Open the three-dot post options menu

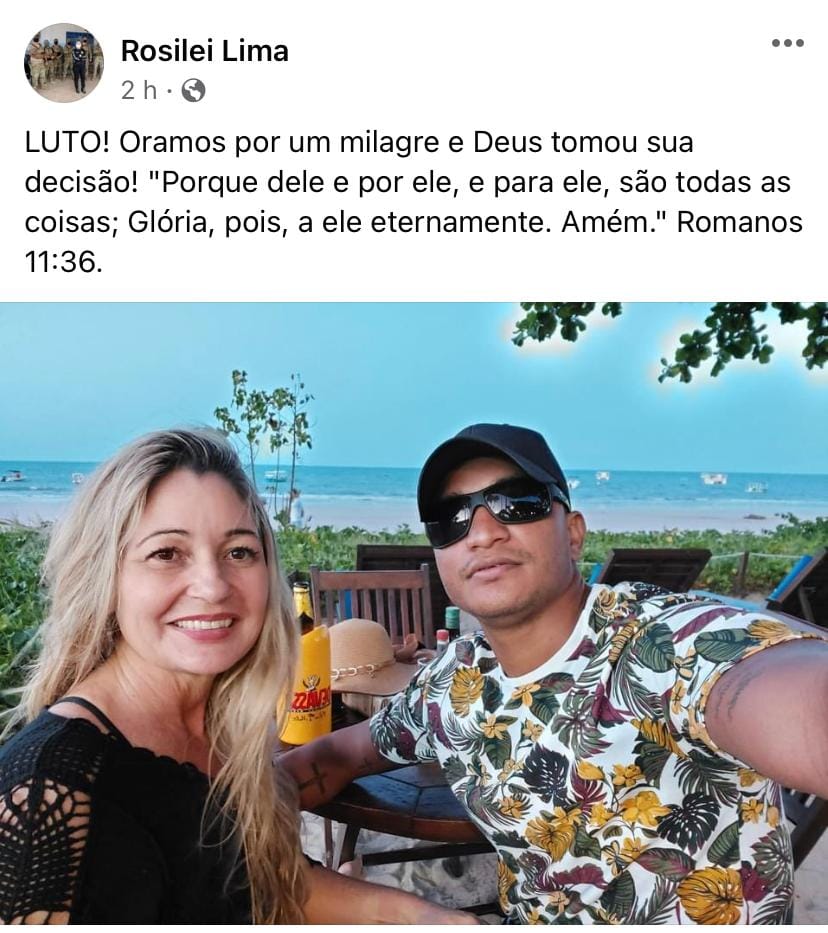click(788, 43)
